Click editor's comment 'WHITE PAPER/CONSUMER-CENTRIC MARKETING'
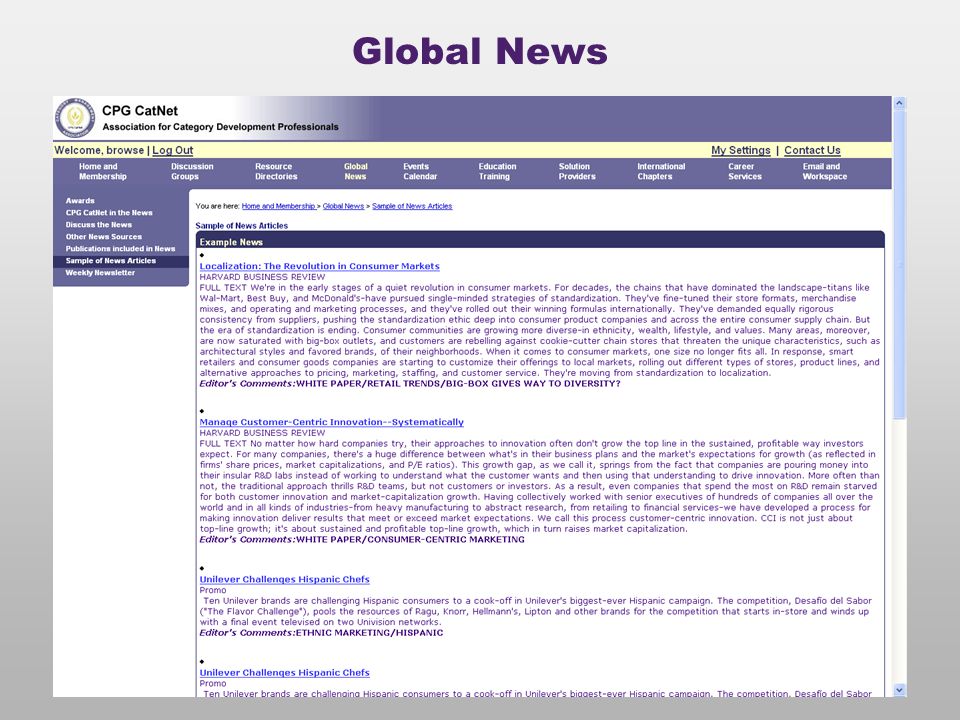Screen dimensions: 960x720 point(410,539)
